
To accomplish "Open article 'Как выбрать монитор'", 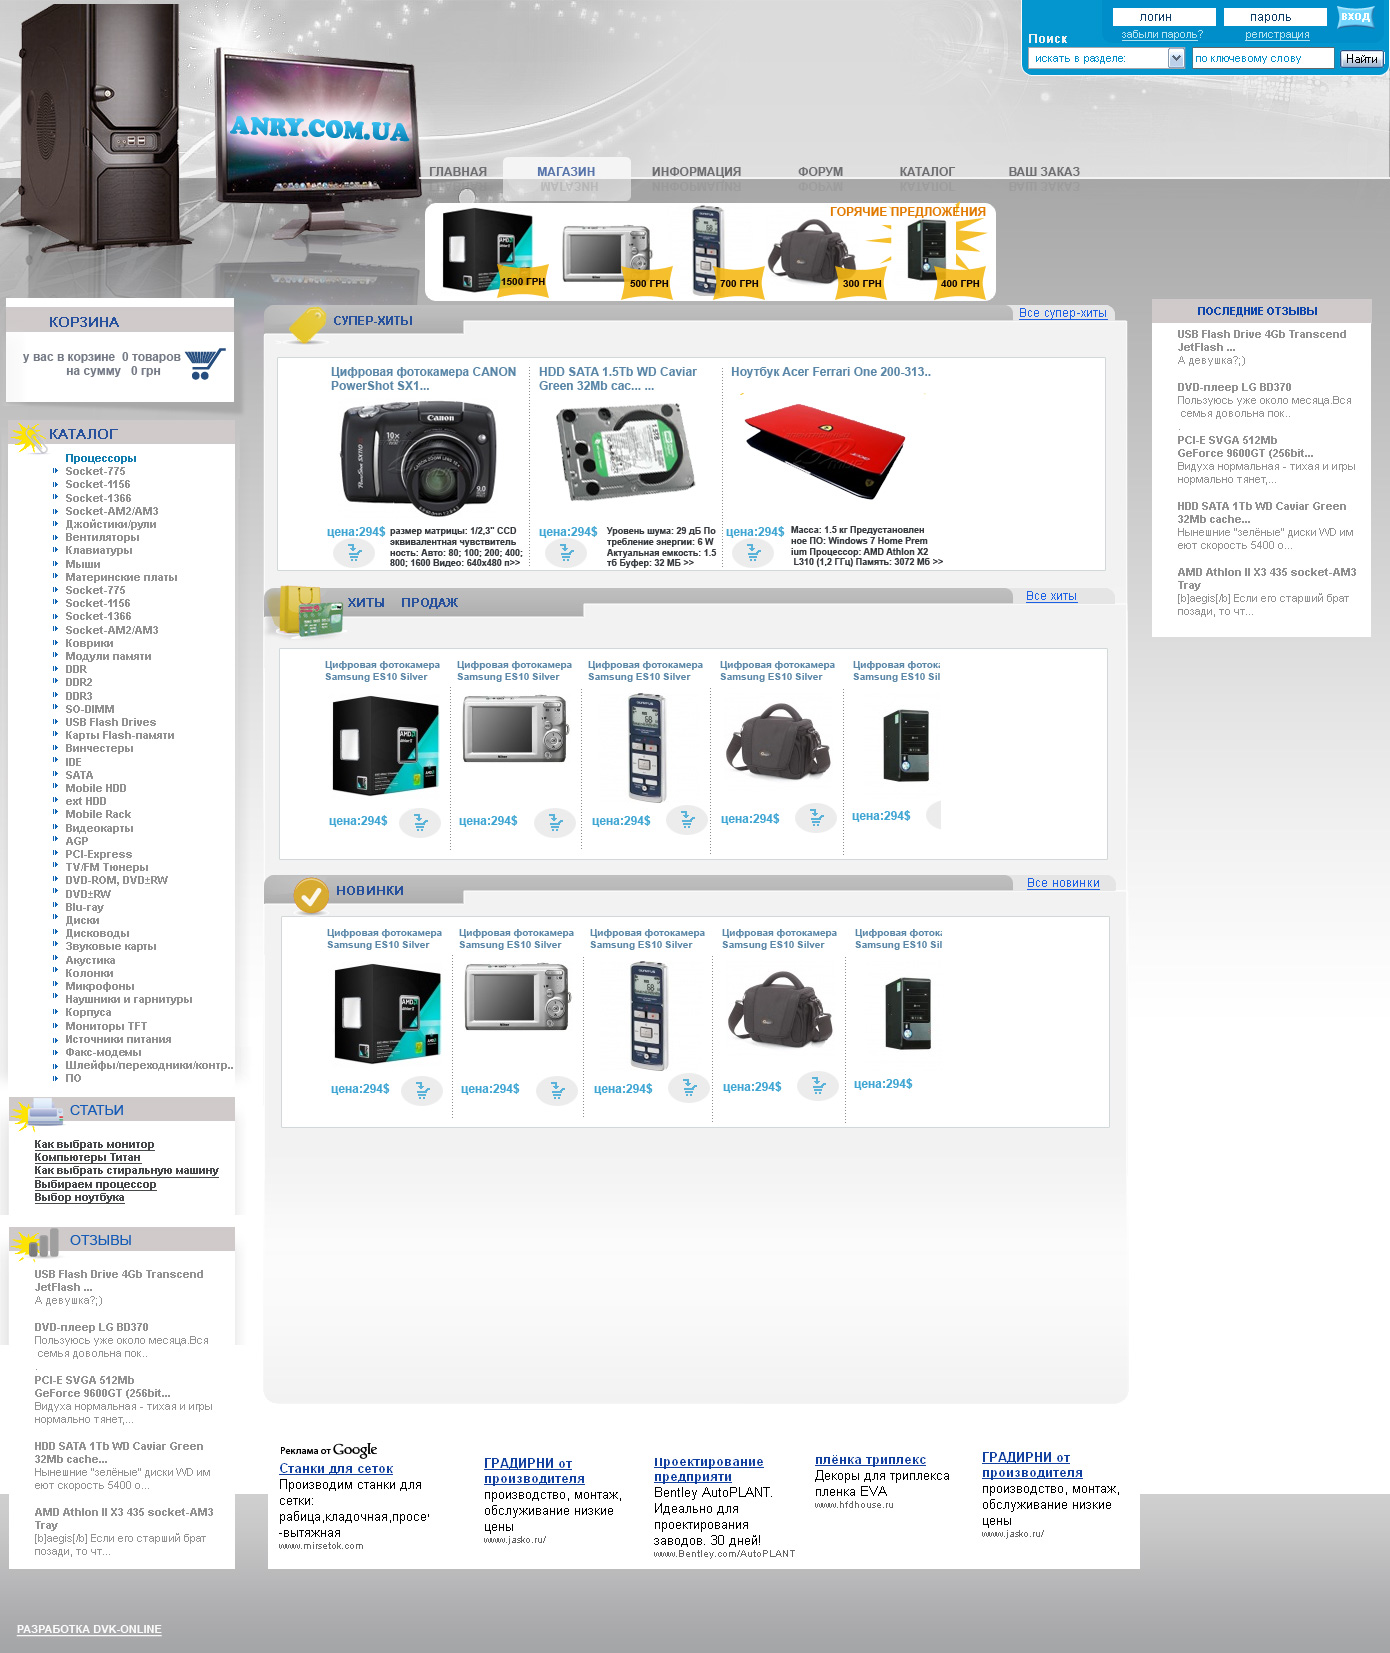I will tap(94, 1144).
